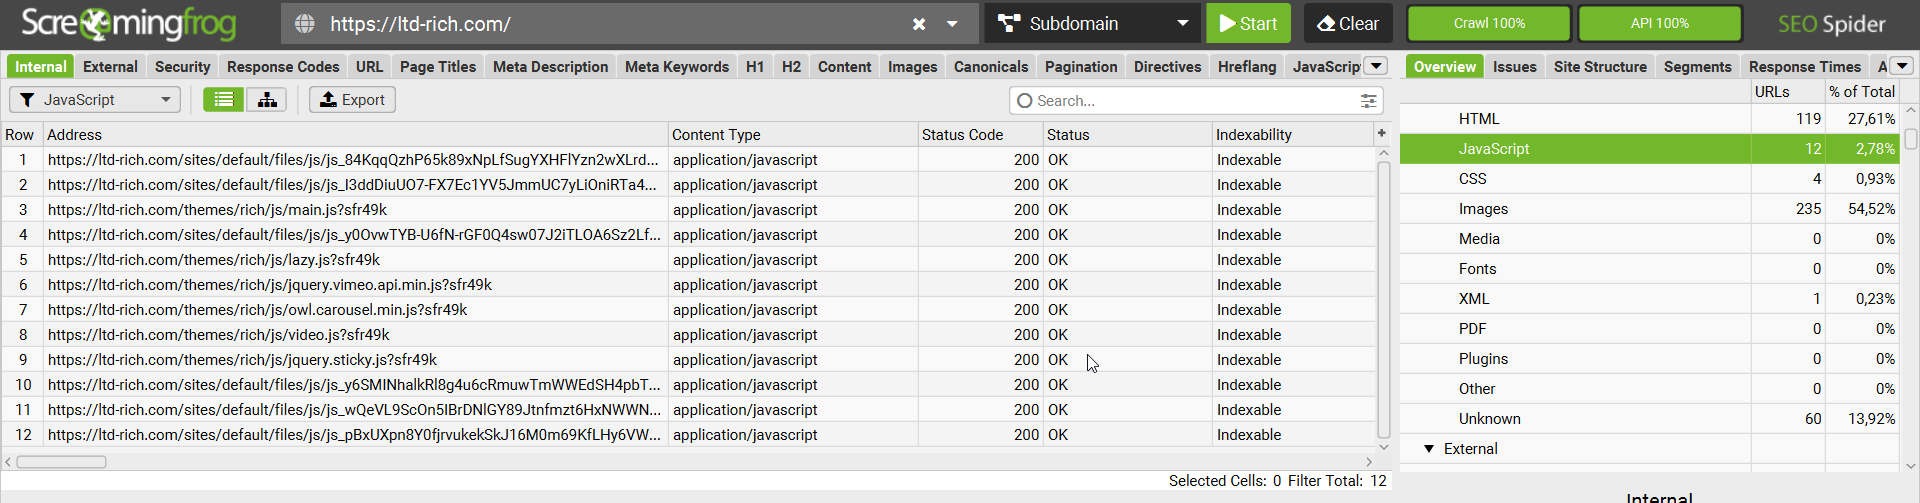Image resolution: width=1920 pixels, height=503 pixels.
Task: Clear the URL with the X icon
Action: pos(919,24)
